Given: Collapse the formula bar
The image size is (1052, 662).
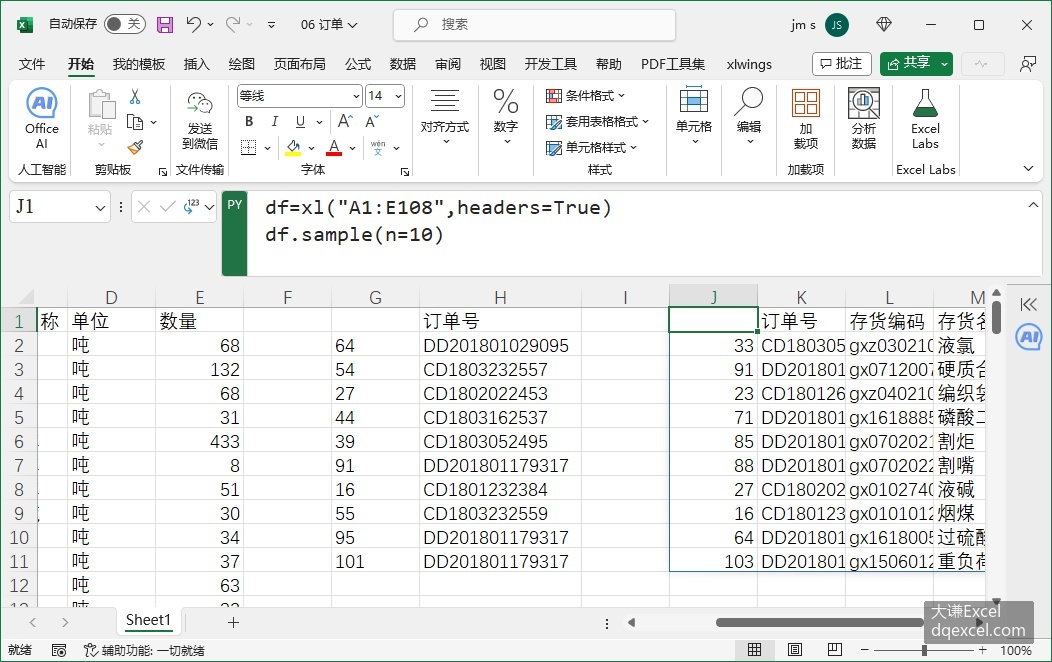Looking at the screenshot, I should [x=1033, y=205].
